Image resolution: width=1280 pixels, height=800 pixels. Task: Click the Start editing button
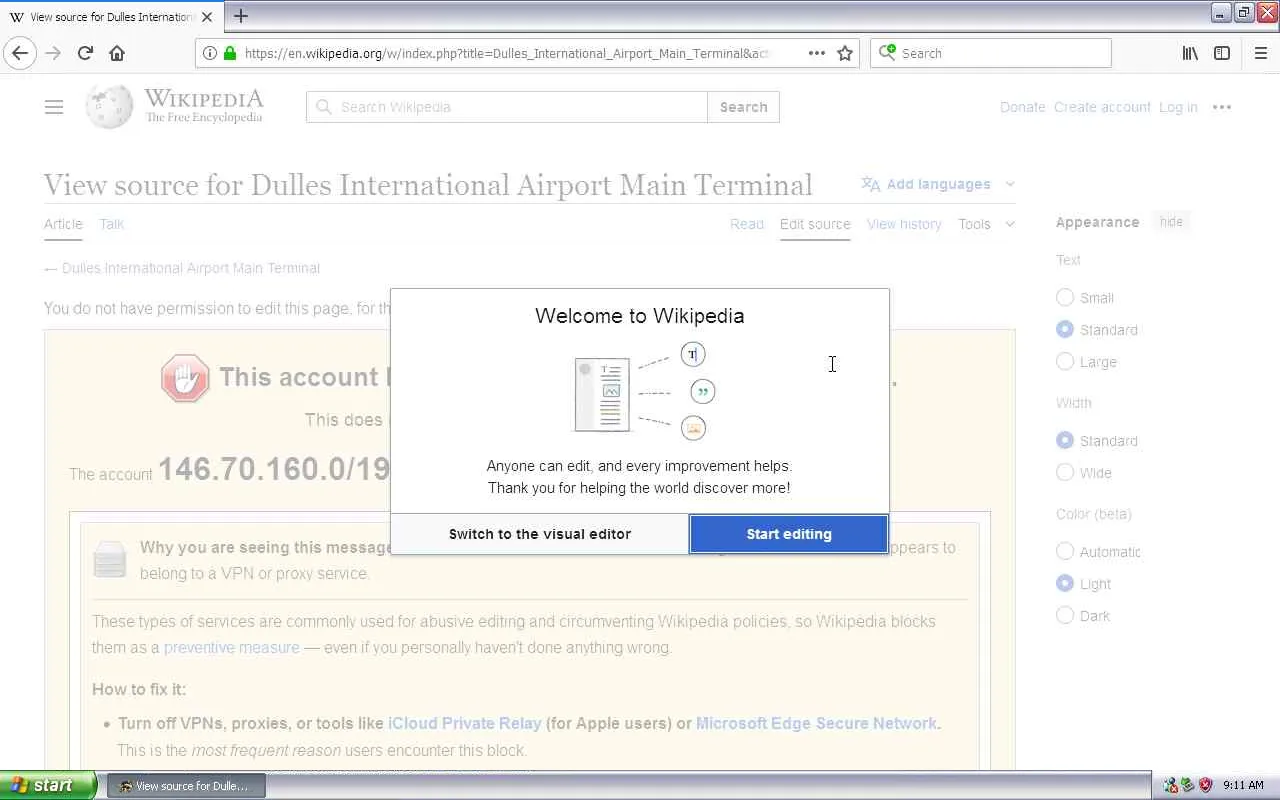[x=789, y=534]
